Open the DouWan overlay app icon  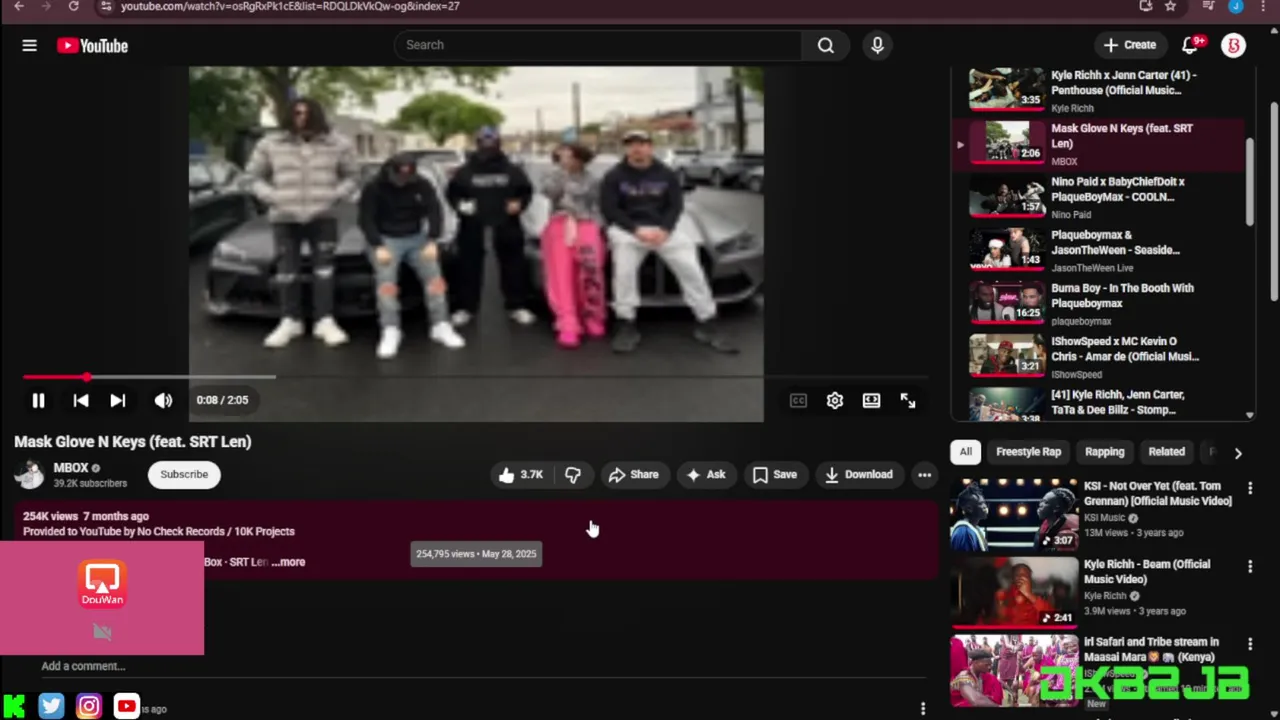pyautogui.click(x=102, y=585)
